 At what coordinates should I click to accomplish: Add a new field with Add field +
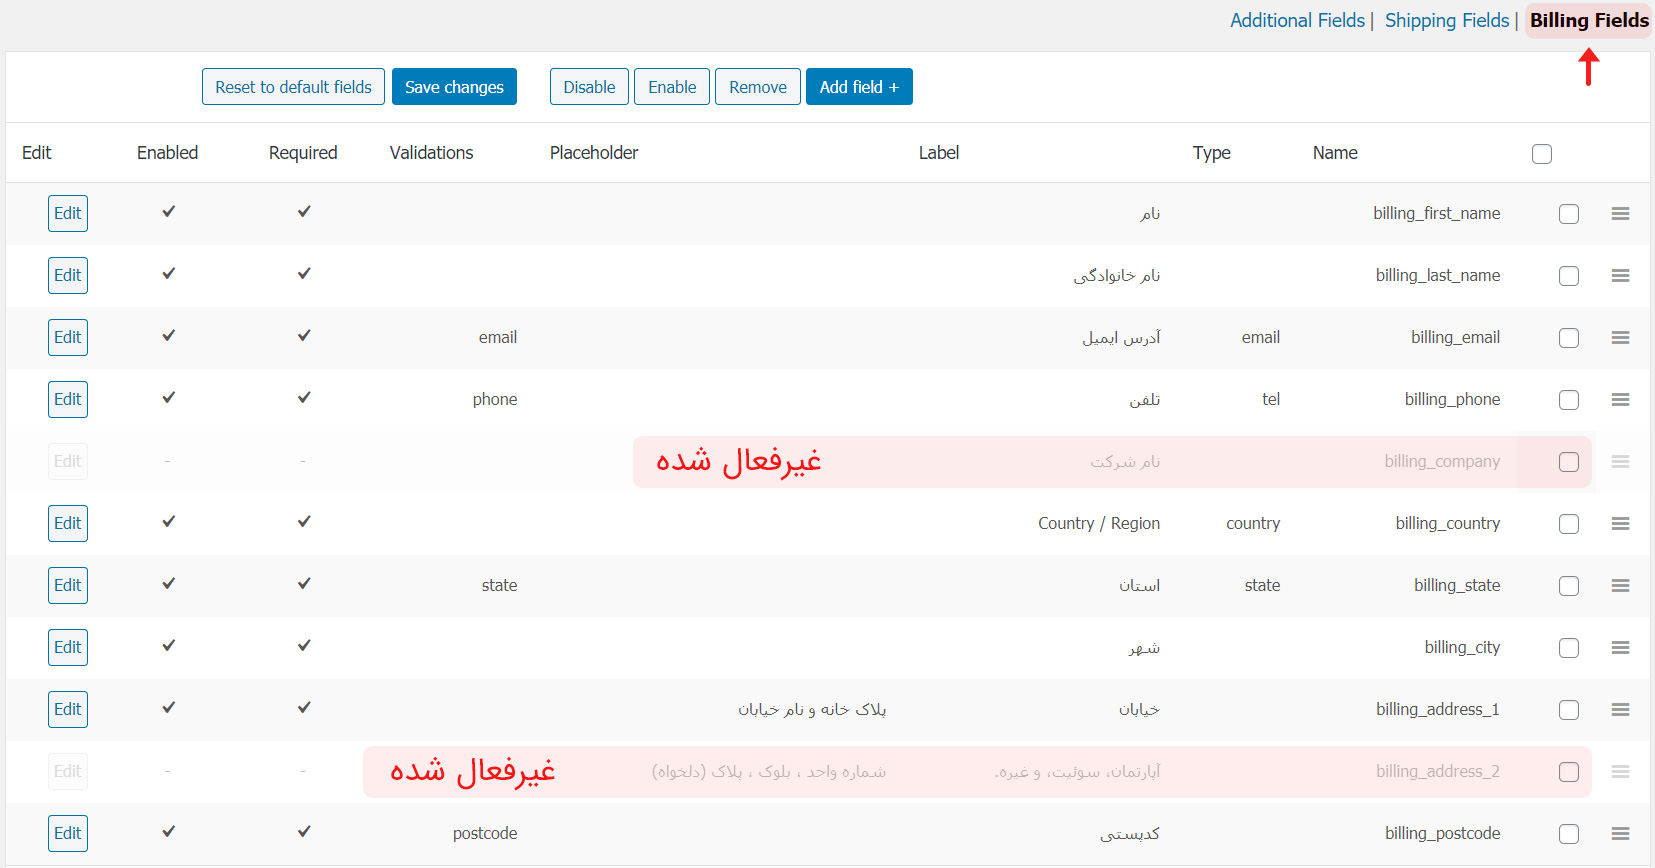coord(859,87)
